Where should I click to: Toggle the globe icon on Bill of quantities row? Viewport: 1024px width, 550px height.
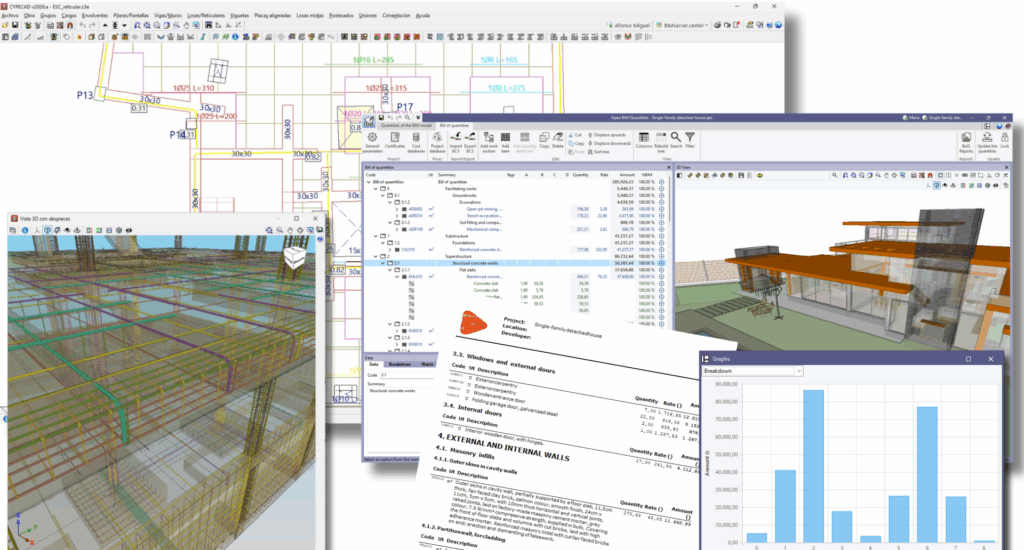click(x=662, y=183)
